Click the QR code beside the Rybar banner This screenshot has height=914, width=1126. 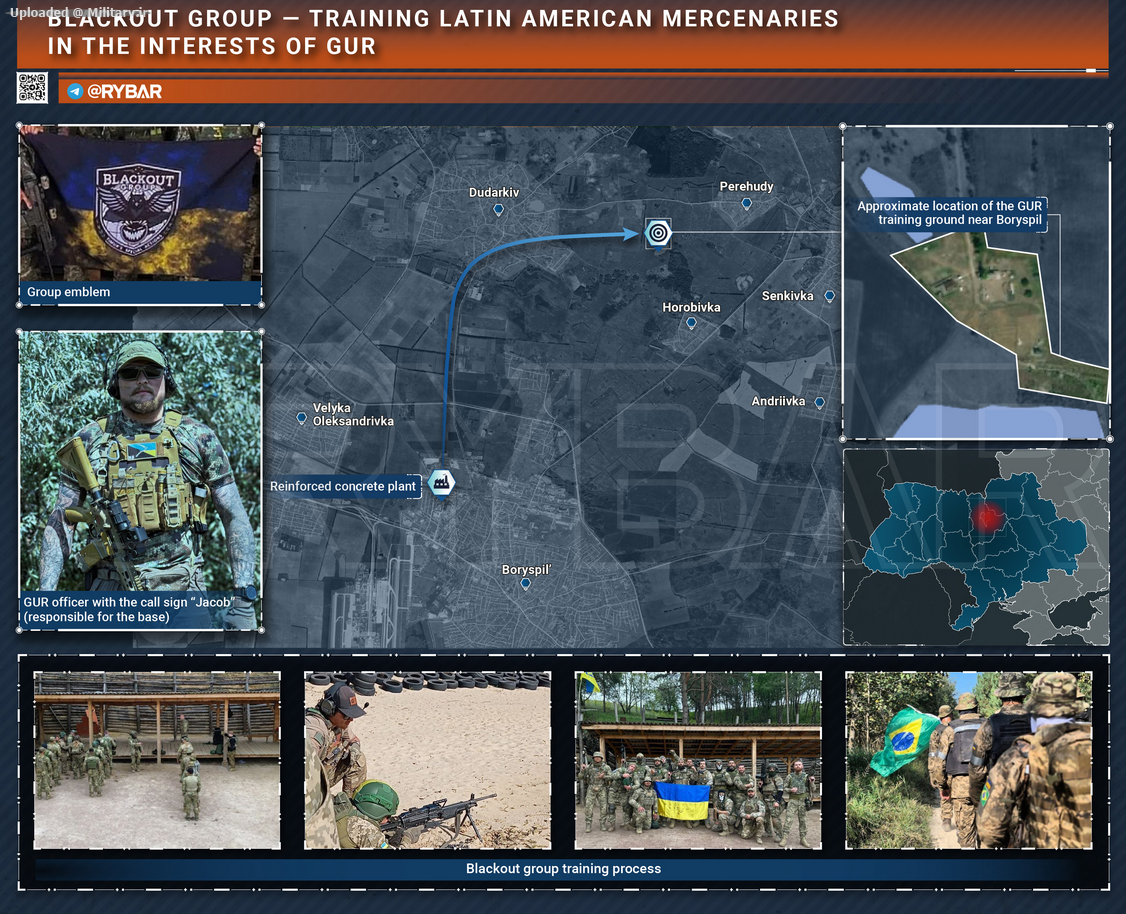coord(32,88)
